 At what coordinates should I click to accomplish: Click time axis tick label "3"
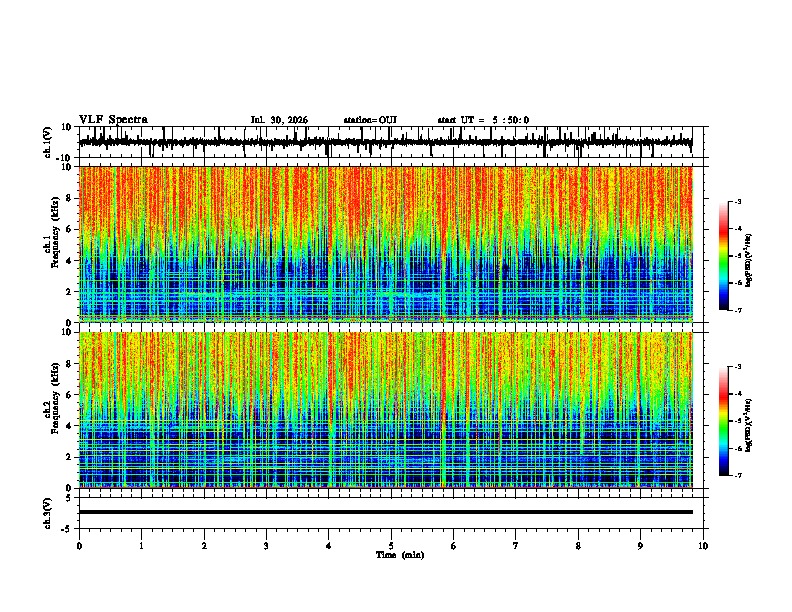tap(266, 546)
